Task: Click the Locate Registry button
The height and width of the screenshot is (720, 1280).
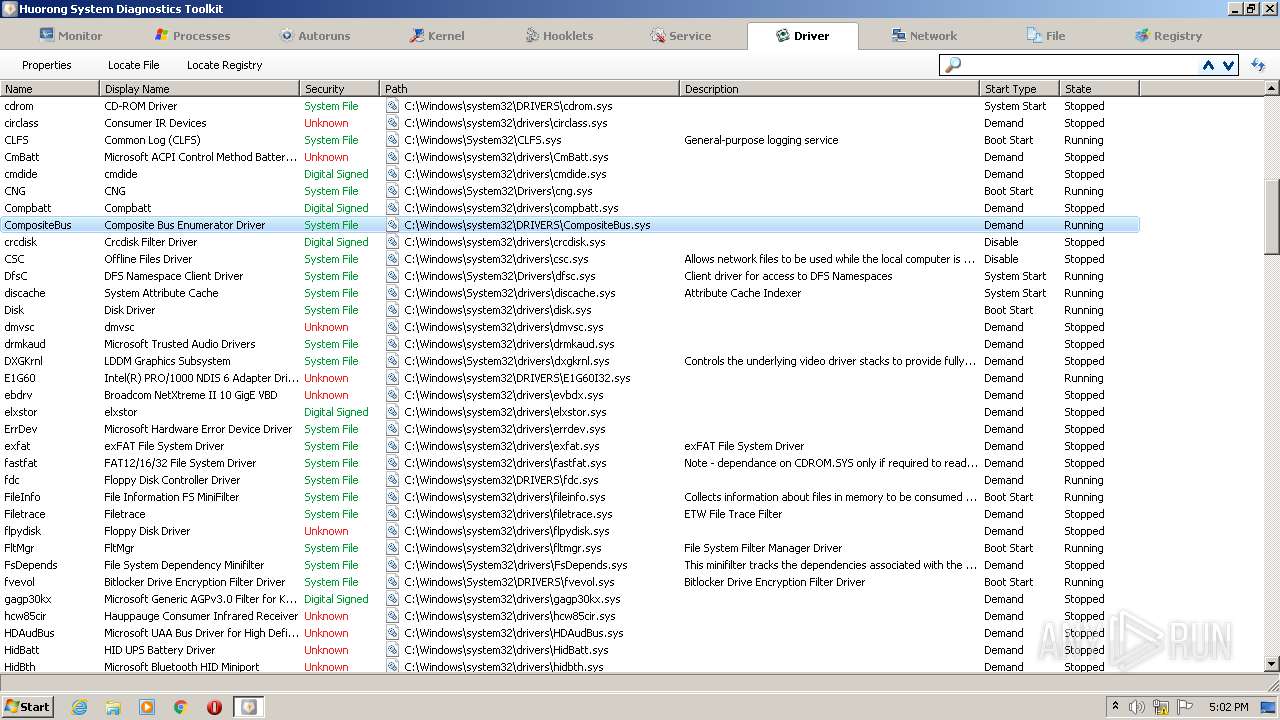Action: tap(224, 65)
